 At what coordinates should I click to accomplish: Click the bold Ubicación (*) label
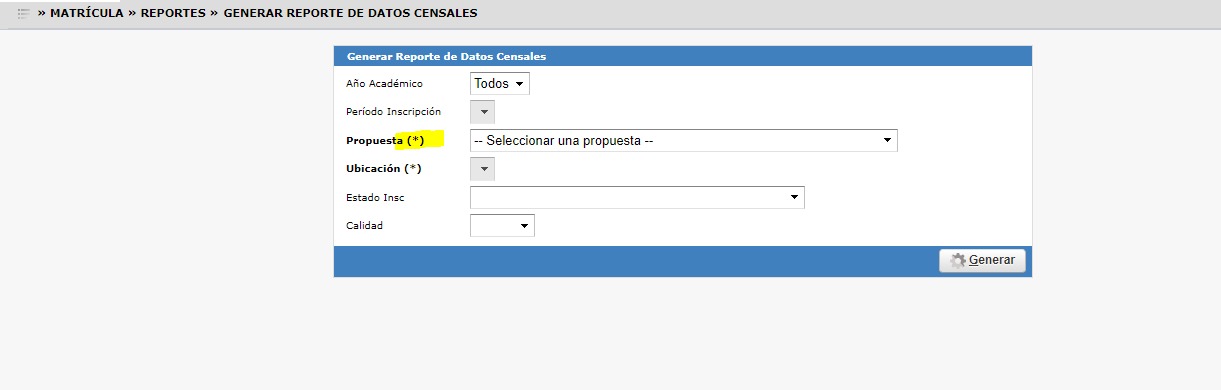click(384, 169)
